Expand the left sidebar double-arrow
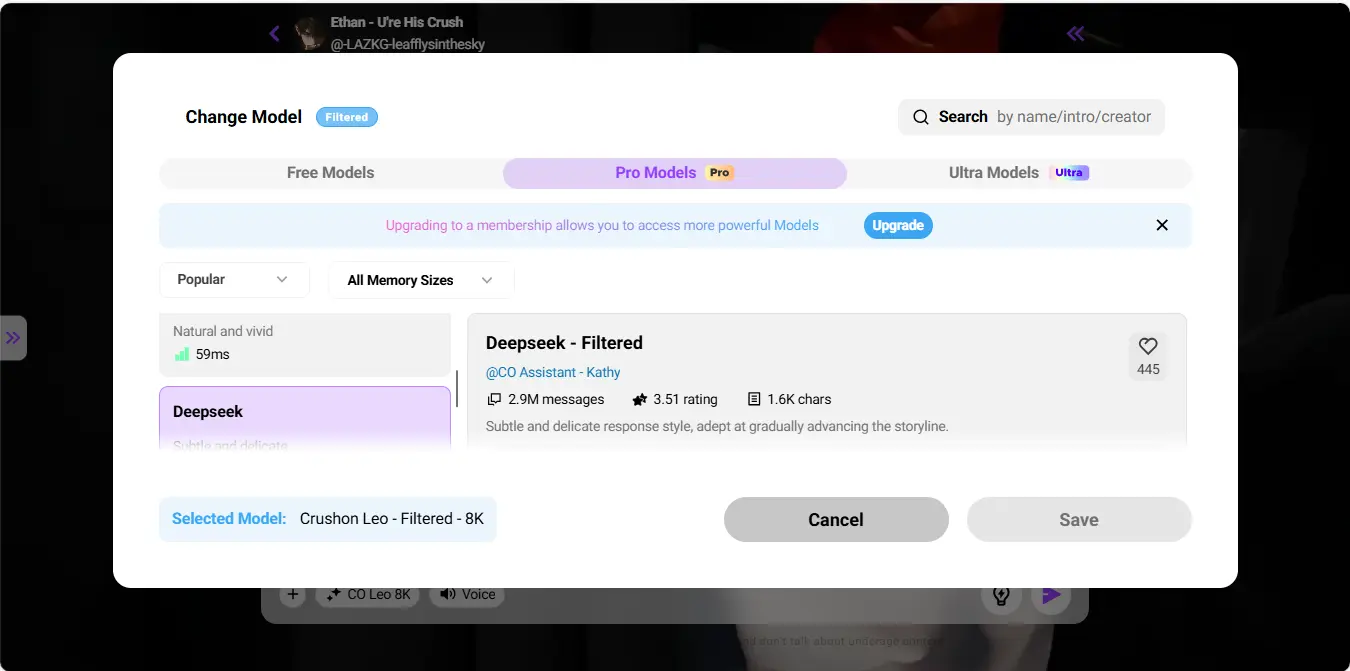The width and height of the screenshot is (1350, 671). click(13, 338)
